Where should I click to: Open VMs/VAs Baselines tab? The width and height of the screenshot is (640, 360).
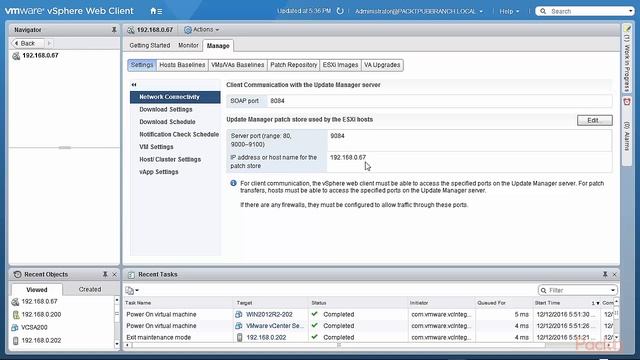click(238, 65)
